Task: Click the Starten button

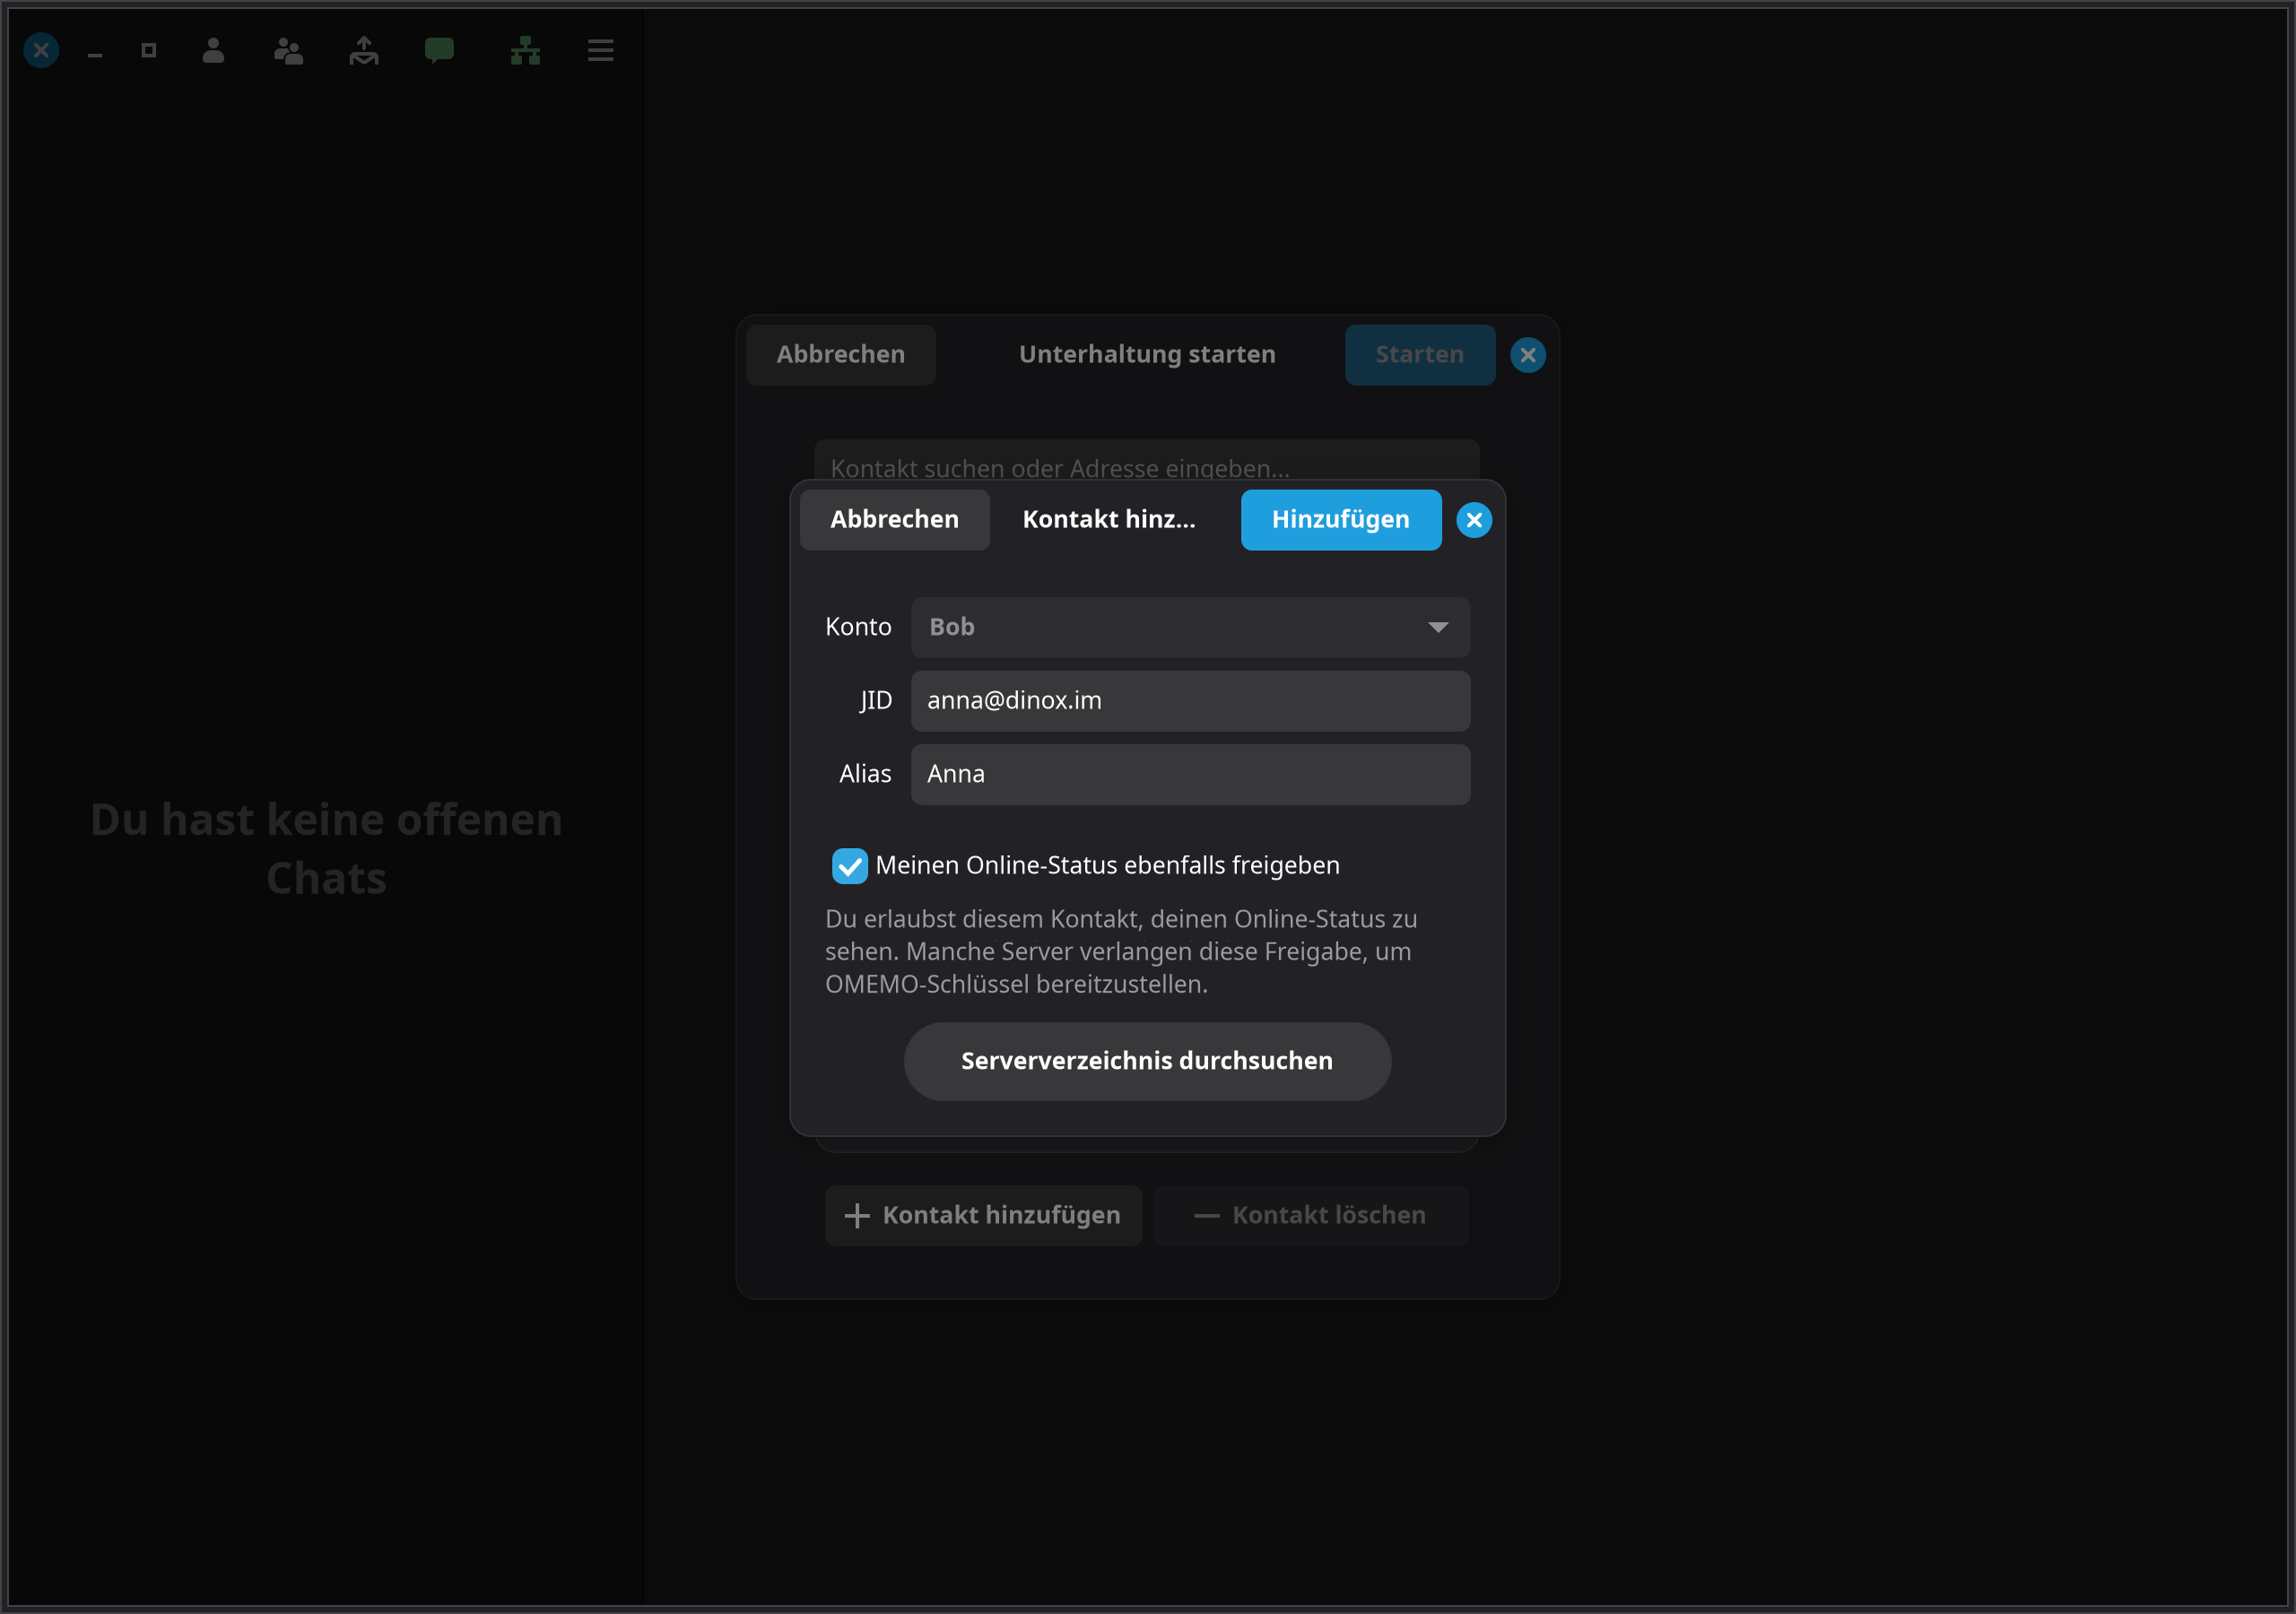Action: [1420, 355]
